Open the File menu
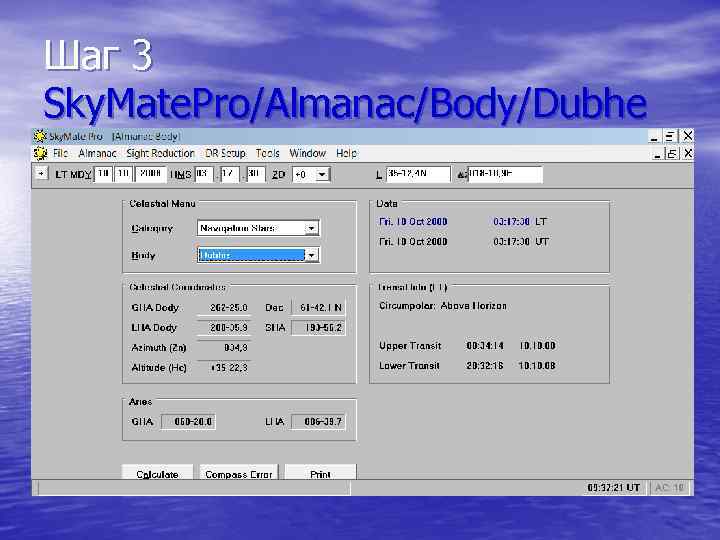This screenshot has height=540, width=720. (60, 153)
